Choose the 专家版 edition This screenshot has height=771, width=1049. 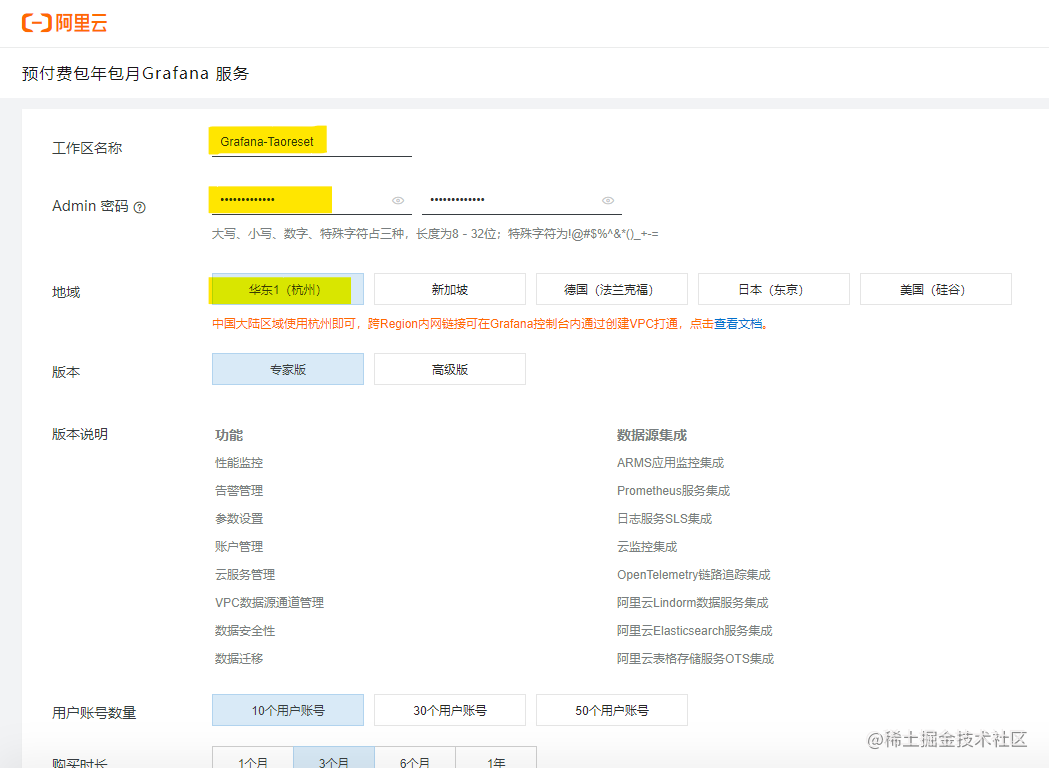(288, 369)
